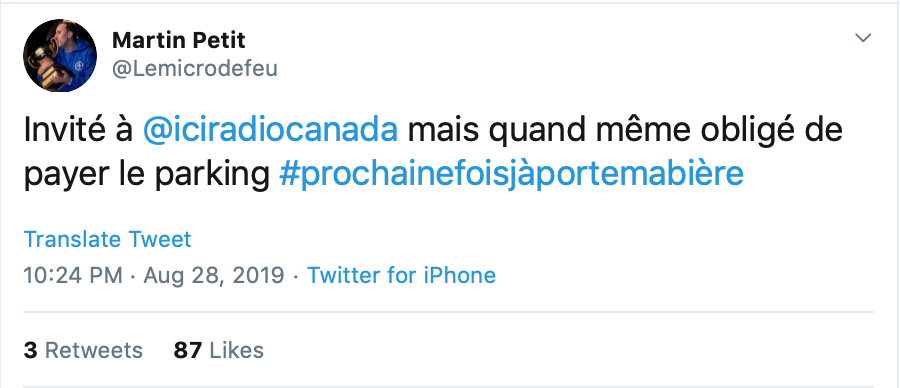Click the word 'Retweets'

click(94, 350)
